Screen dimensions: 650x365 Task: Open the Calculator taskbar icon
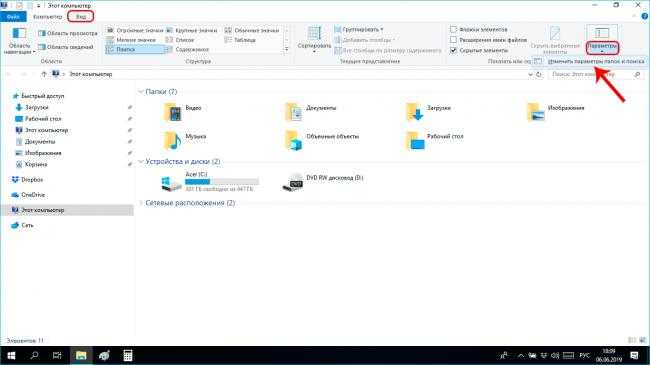pos(128,355)
